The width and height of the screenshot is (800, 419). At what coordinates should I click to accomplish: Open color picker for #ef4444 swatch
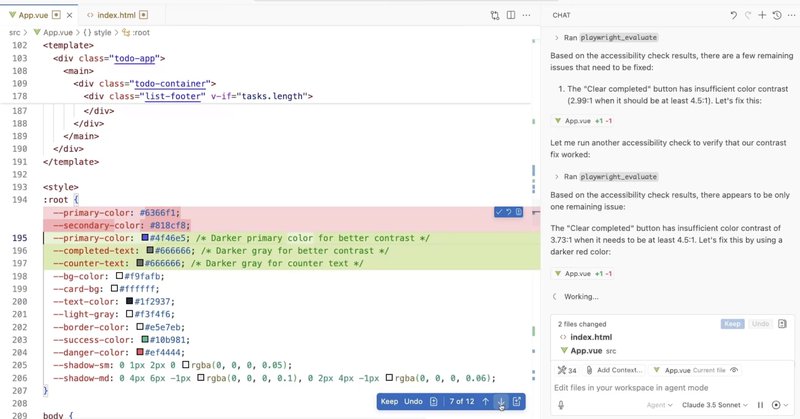(140, 352)
